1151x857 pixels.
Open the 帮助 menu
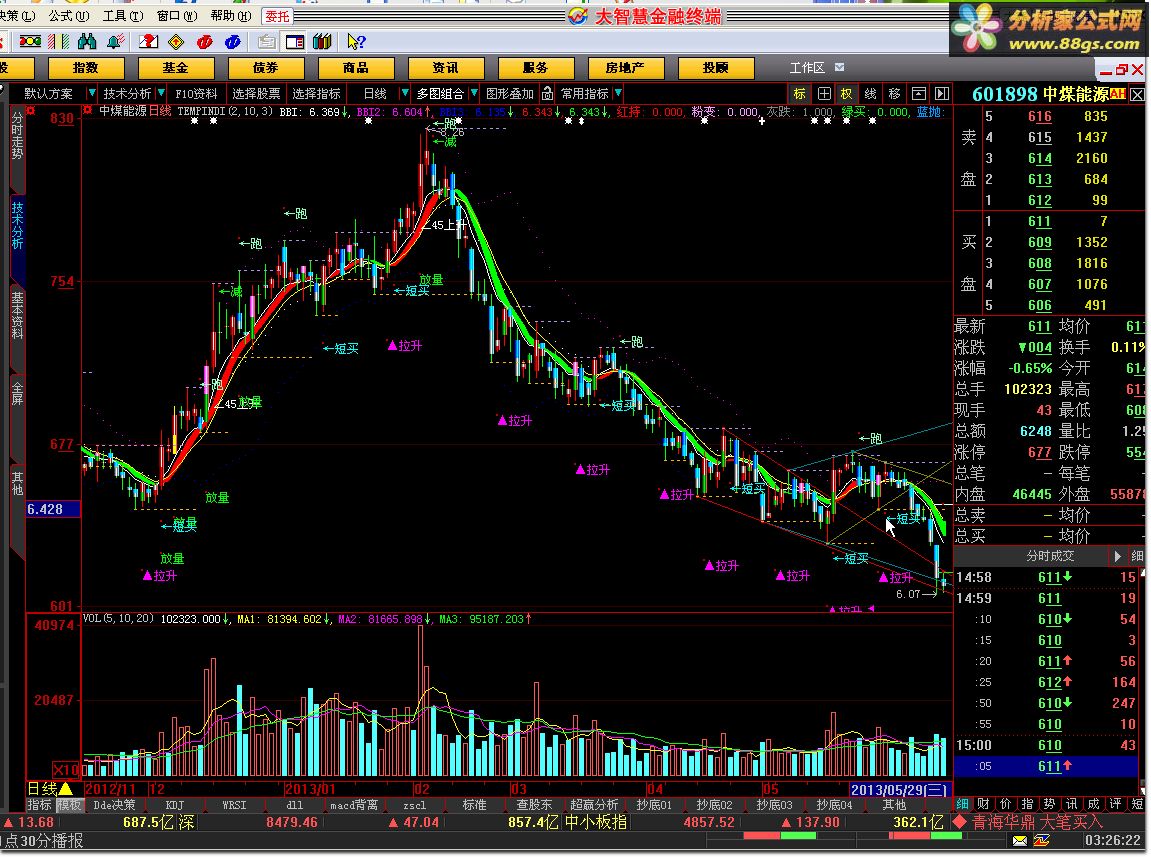pos(230,16)
